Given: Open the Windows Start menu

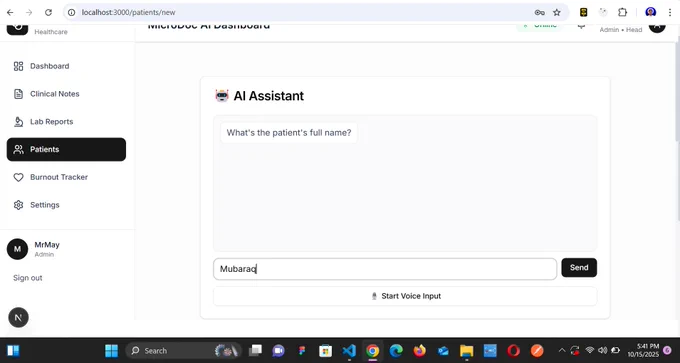Looking at the screenshot, I should tap(111, 350).
